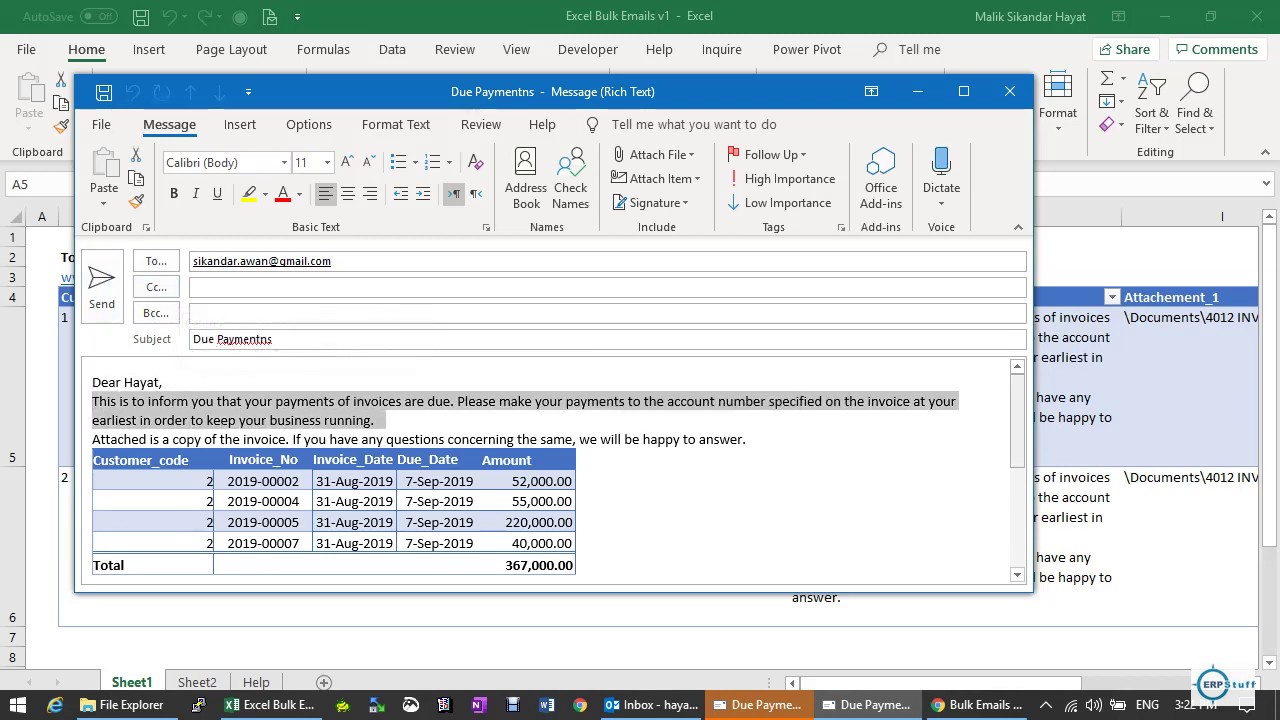The width and height of the screenshot is (1280, 720).
Task: Increase font size with Grow Font icon
Action: point(347,162)
